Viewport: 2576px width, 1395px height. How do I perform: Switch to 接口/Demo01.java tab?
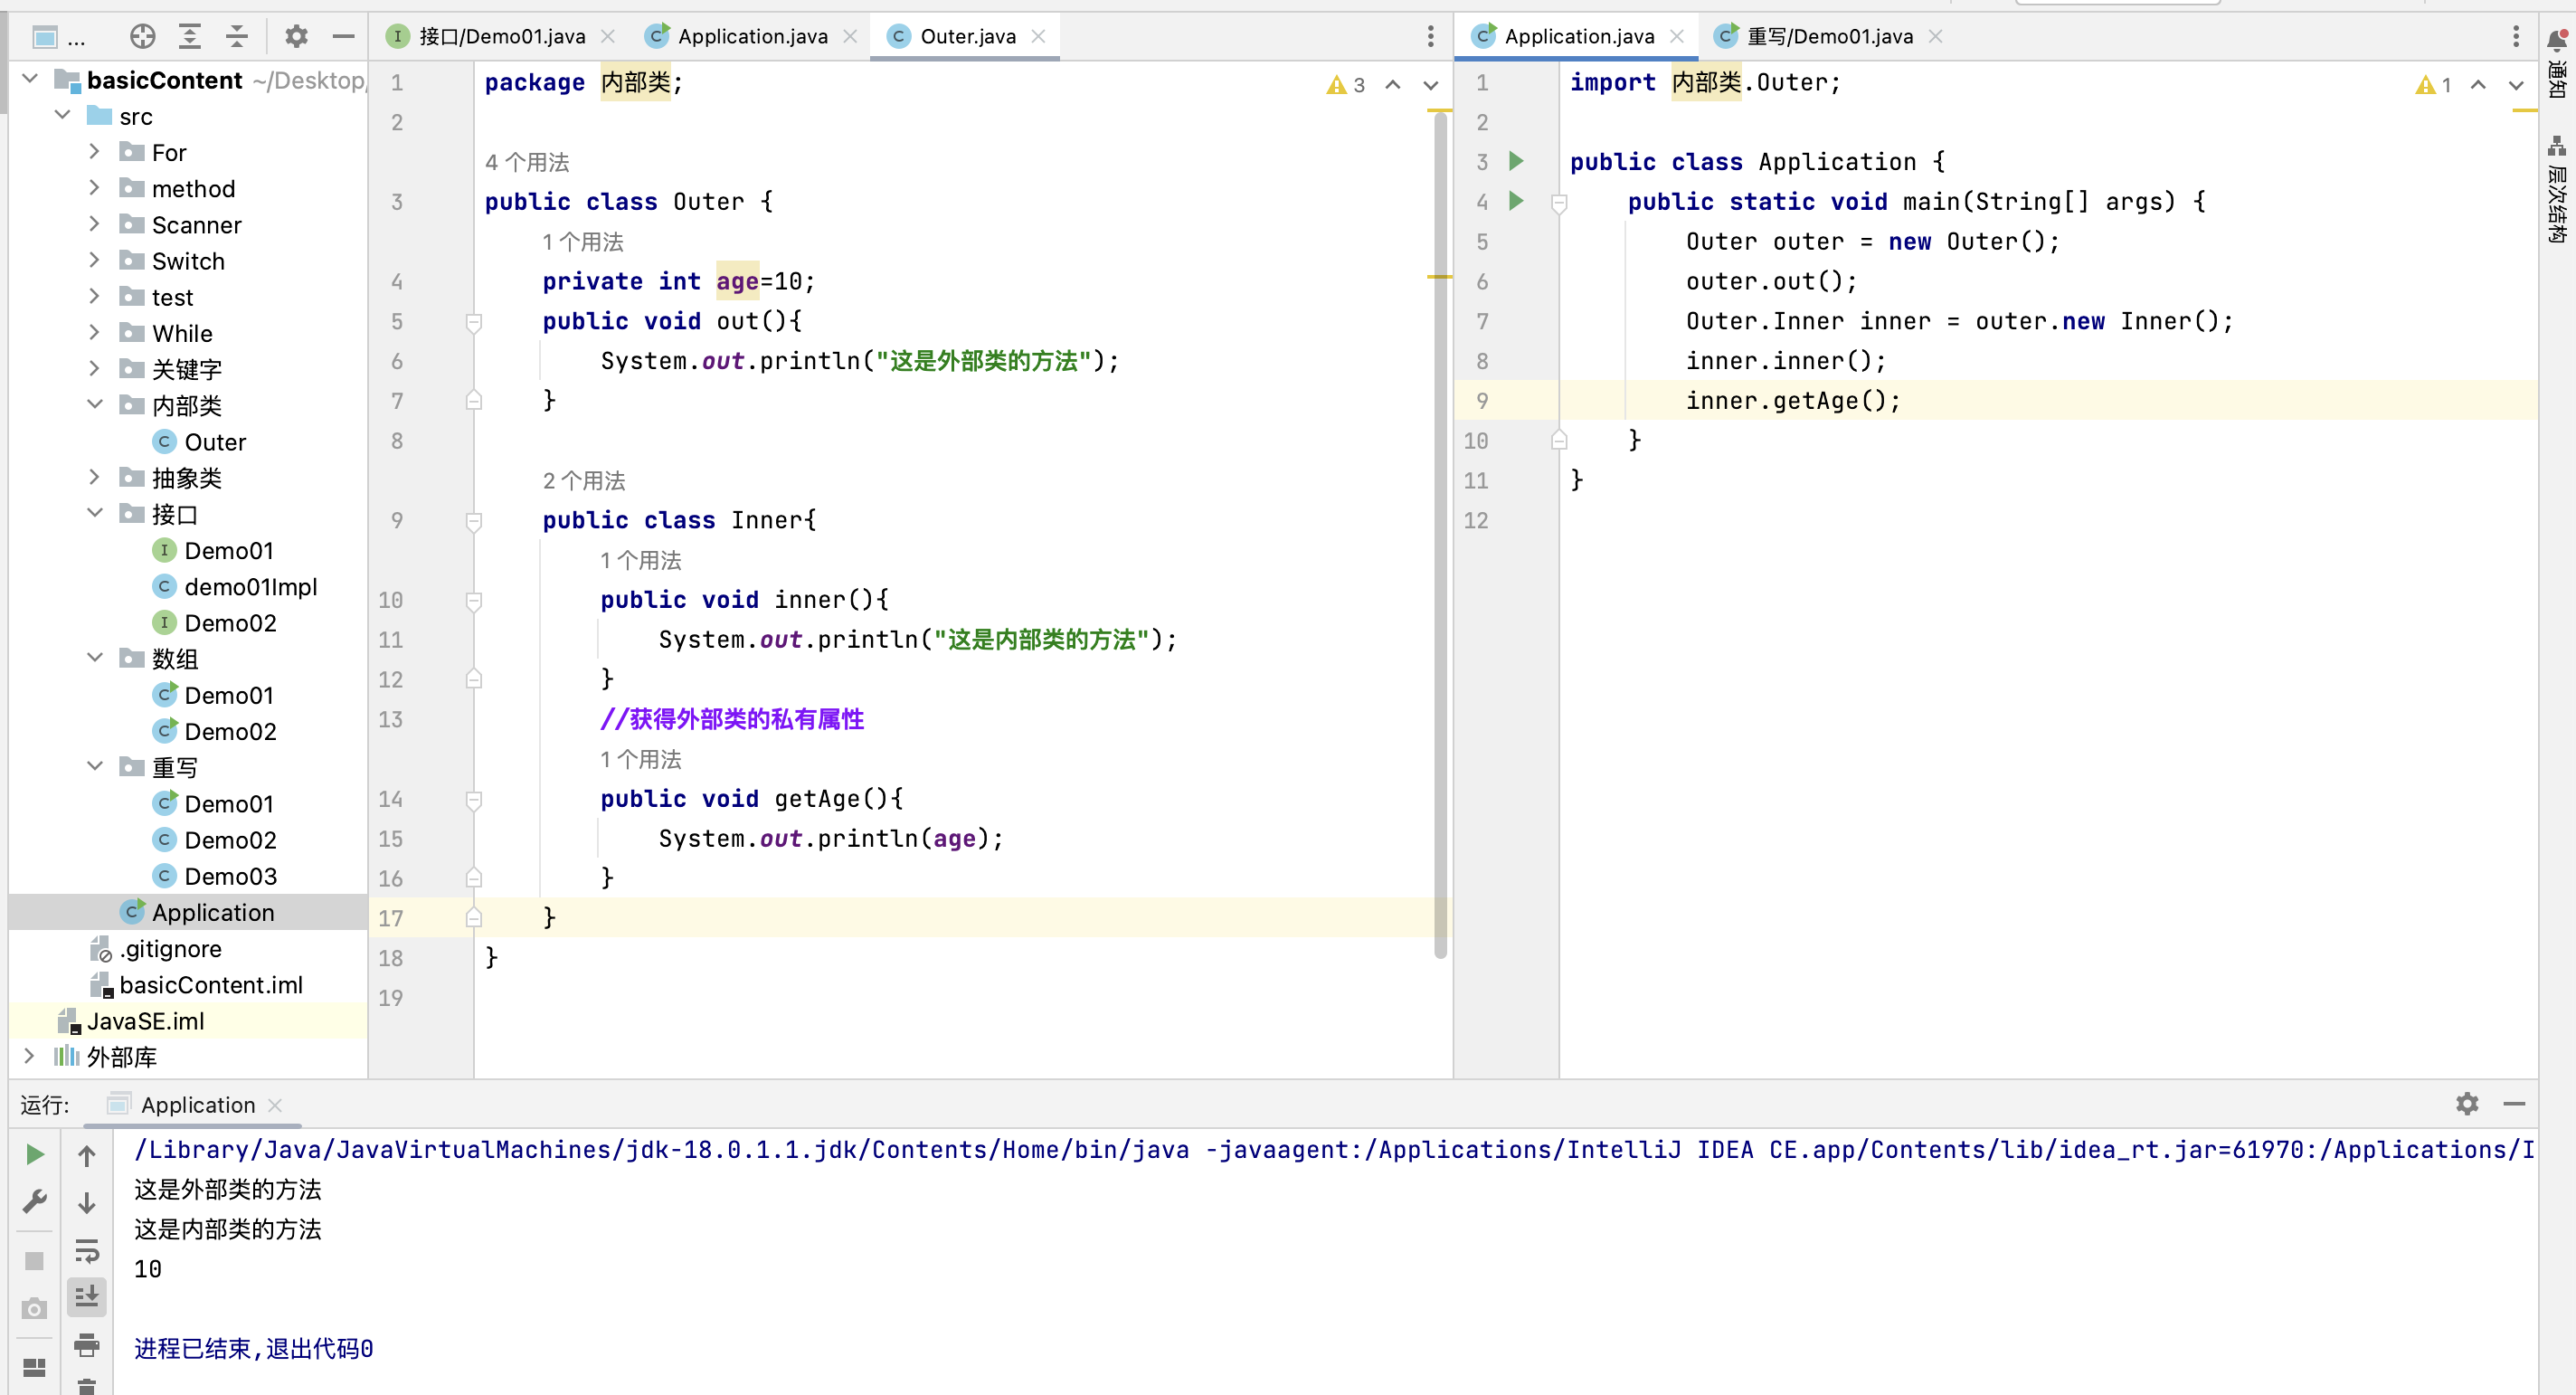tap(501, 37)
